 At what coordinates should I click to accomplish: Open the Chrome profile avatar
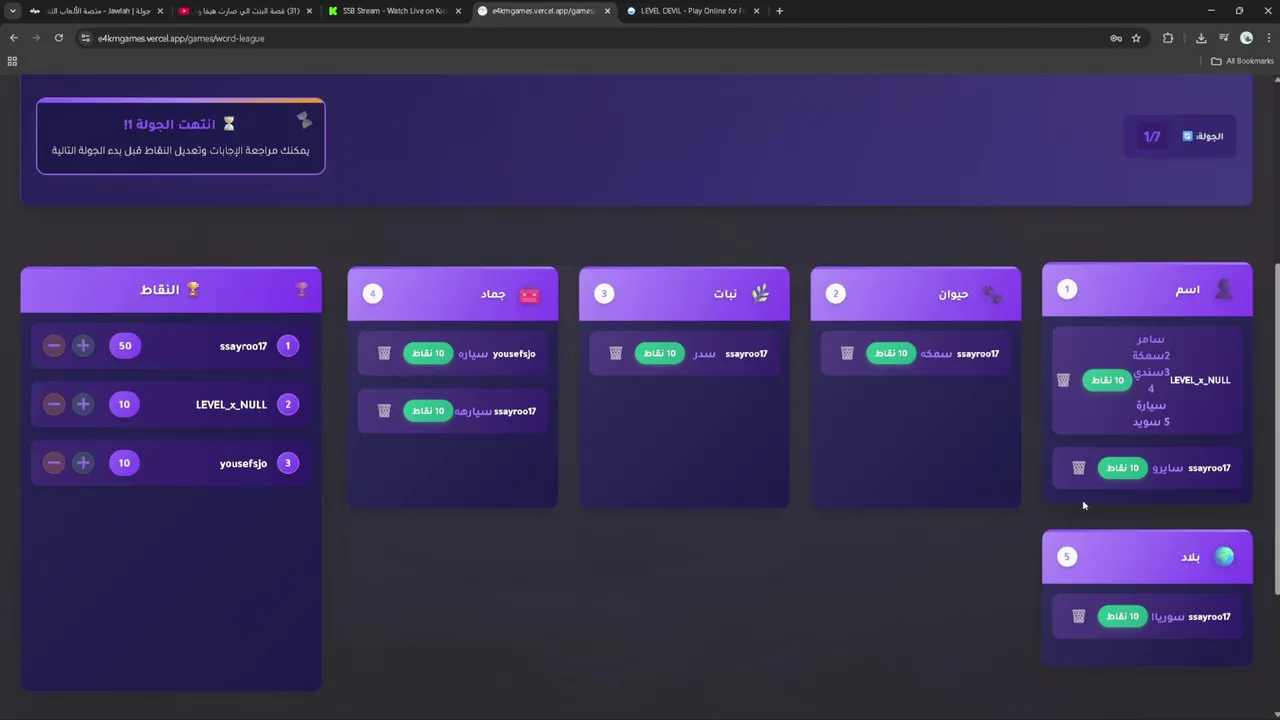(1246, 38)
